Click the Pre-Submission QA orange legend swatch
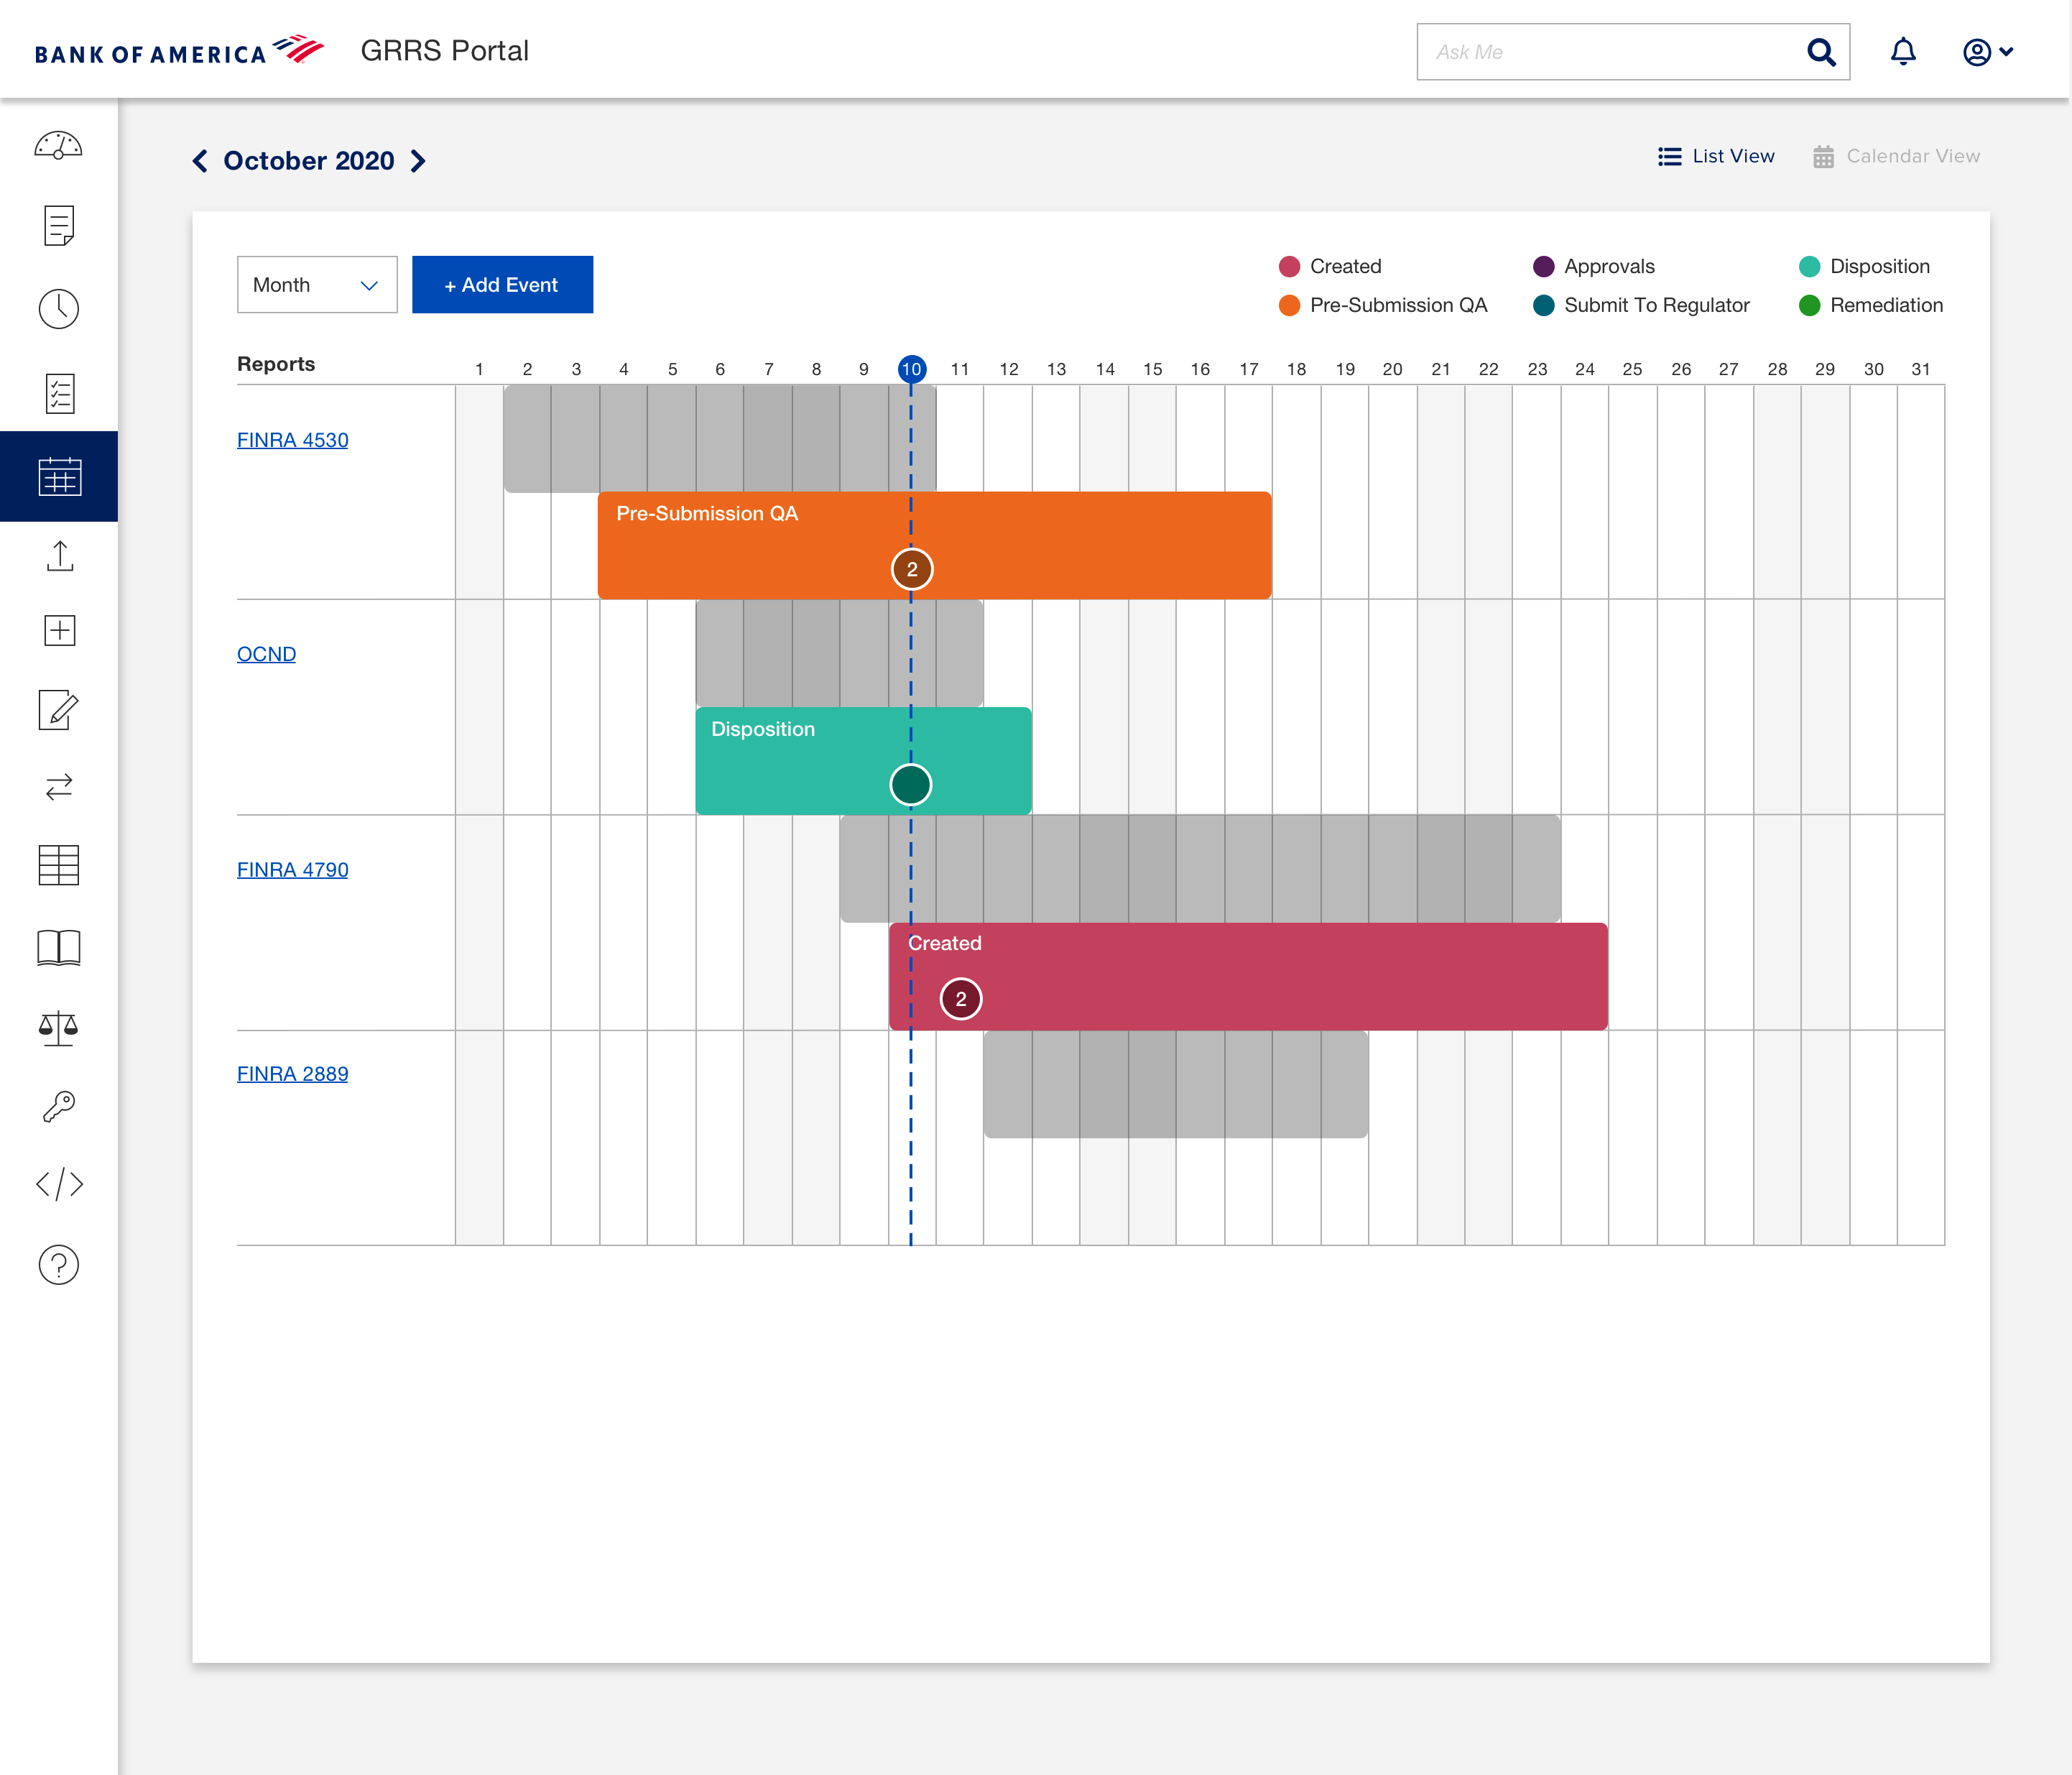 (1289, 305)
